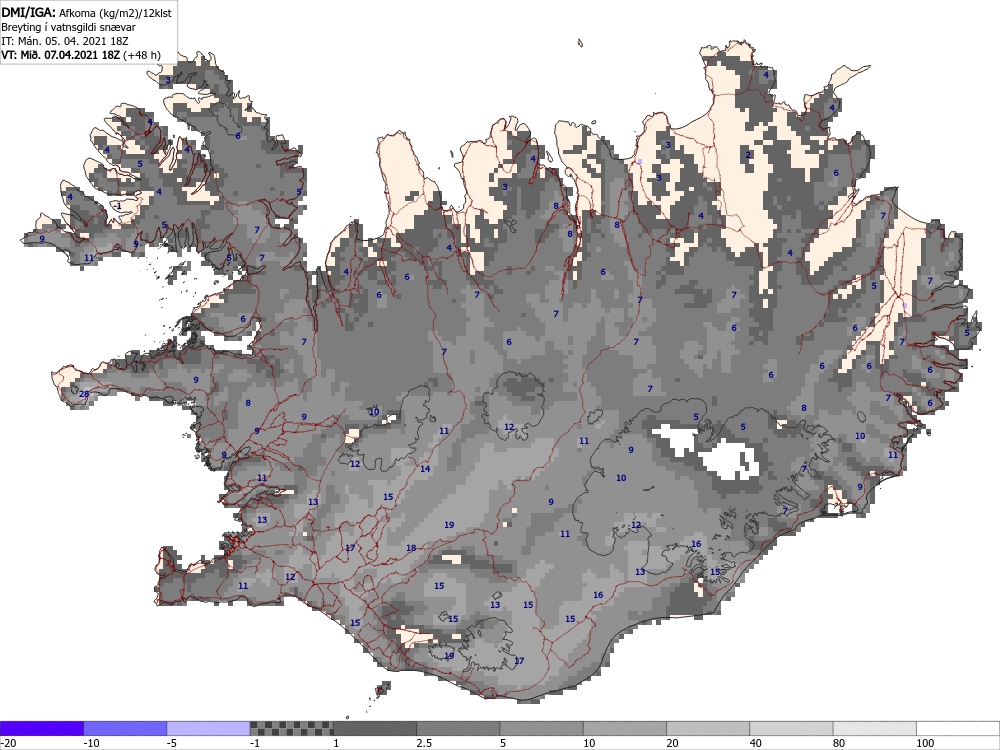Pick the light gray 20 to 40 legend swatch
This screenshot has width=1000, height=750.
click(708, 728)
